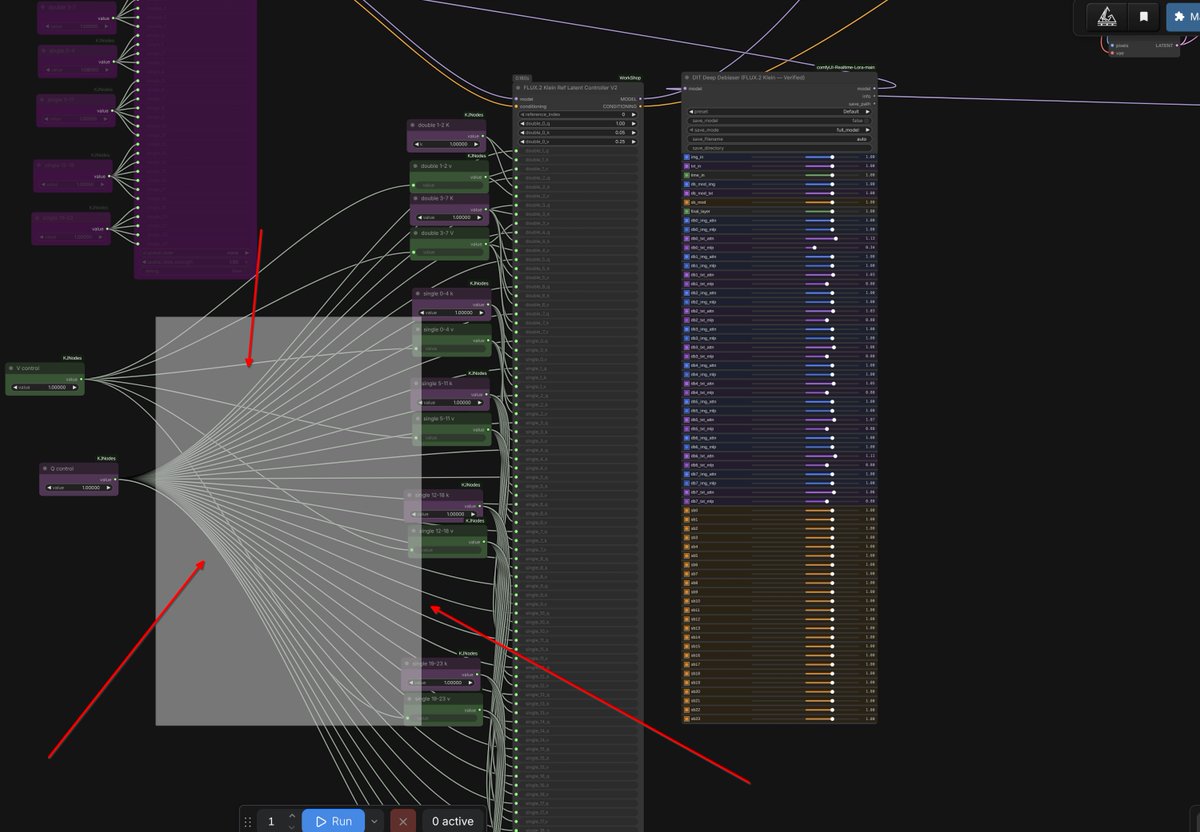Click the bookmark icon in the top toolbar
This screenshot has height=832, width=1200.
pyautogui.click(x=1143, y=17)
